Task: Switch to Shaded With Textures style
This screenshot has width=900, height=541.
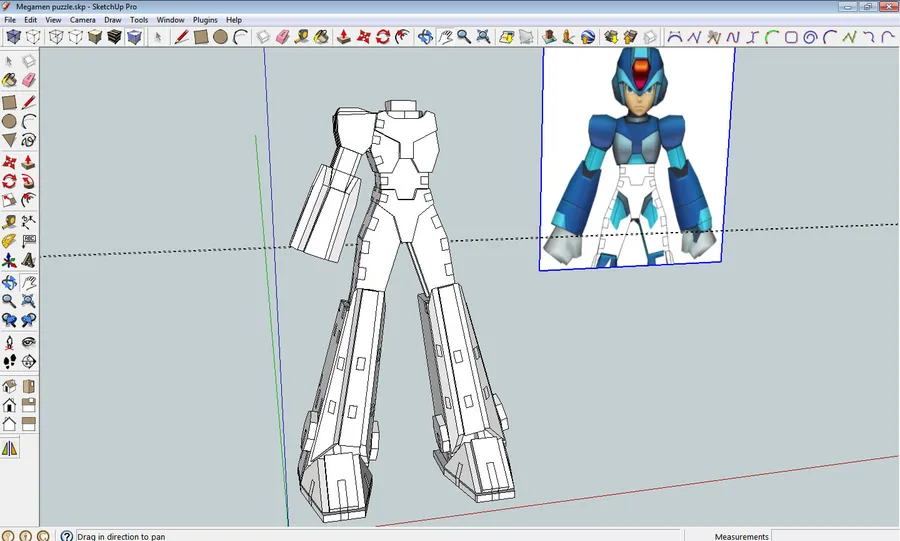Action: pos(114,37)
